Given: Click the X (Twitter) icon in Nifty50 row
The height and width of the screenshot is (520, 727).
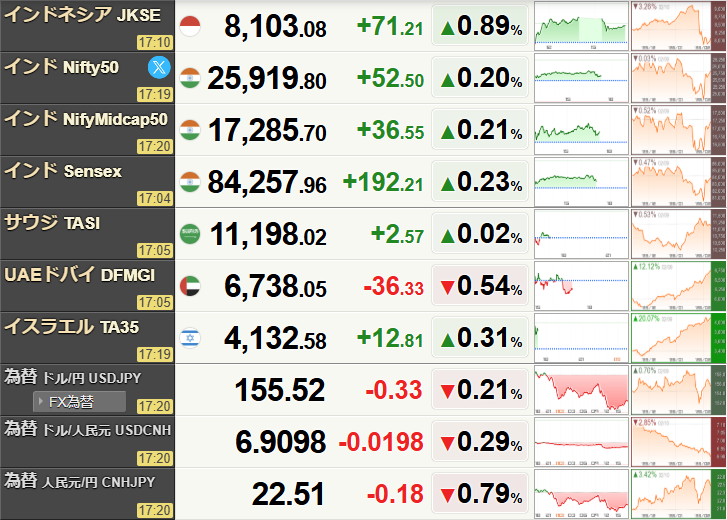Looking at the screenshot, I should pyautogui.click(x=159, y=67).
